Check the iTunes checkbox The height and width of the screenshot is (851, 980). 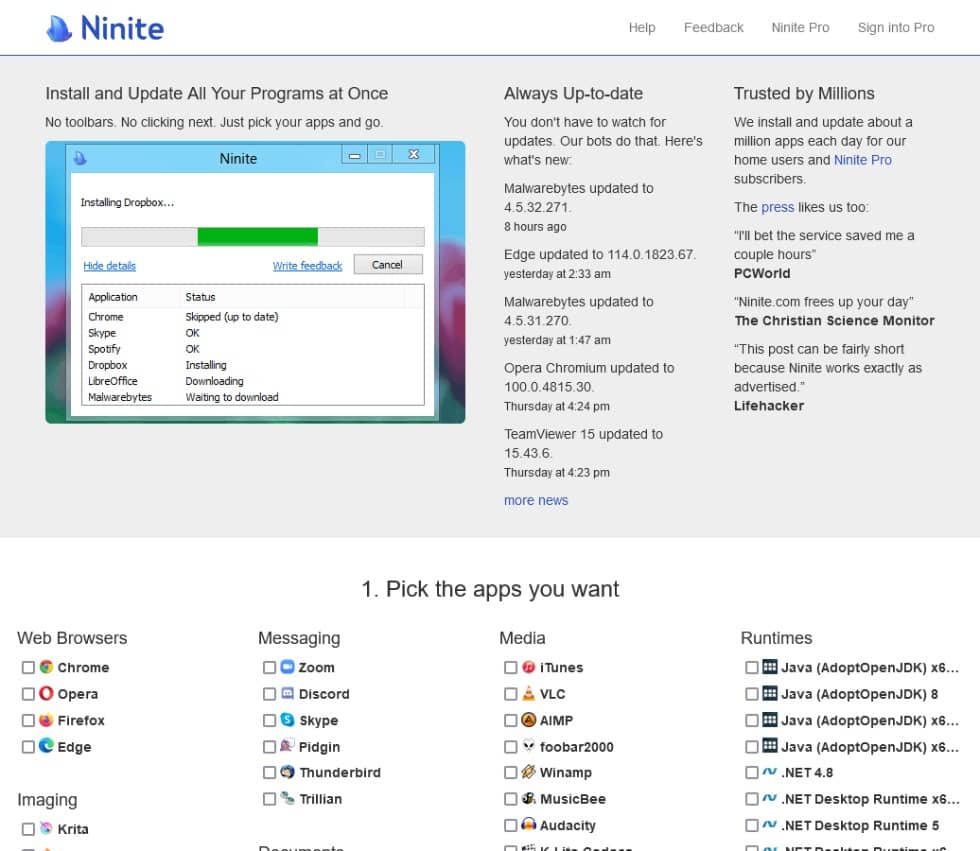(511, 667)
